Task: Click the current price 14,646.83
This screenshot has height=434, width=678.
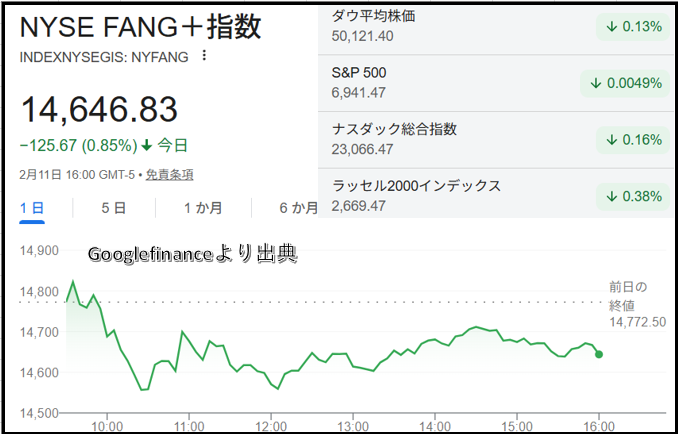Action: pyautogui.click(x=99, y=109)
